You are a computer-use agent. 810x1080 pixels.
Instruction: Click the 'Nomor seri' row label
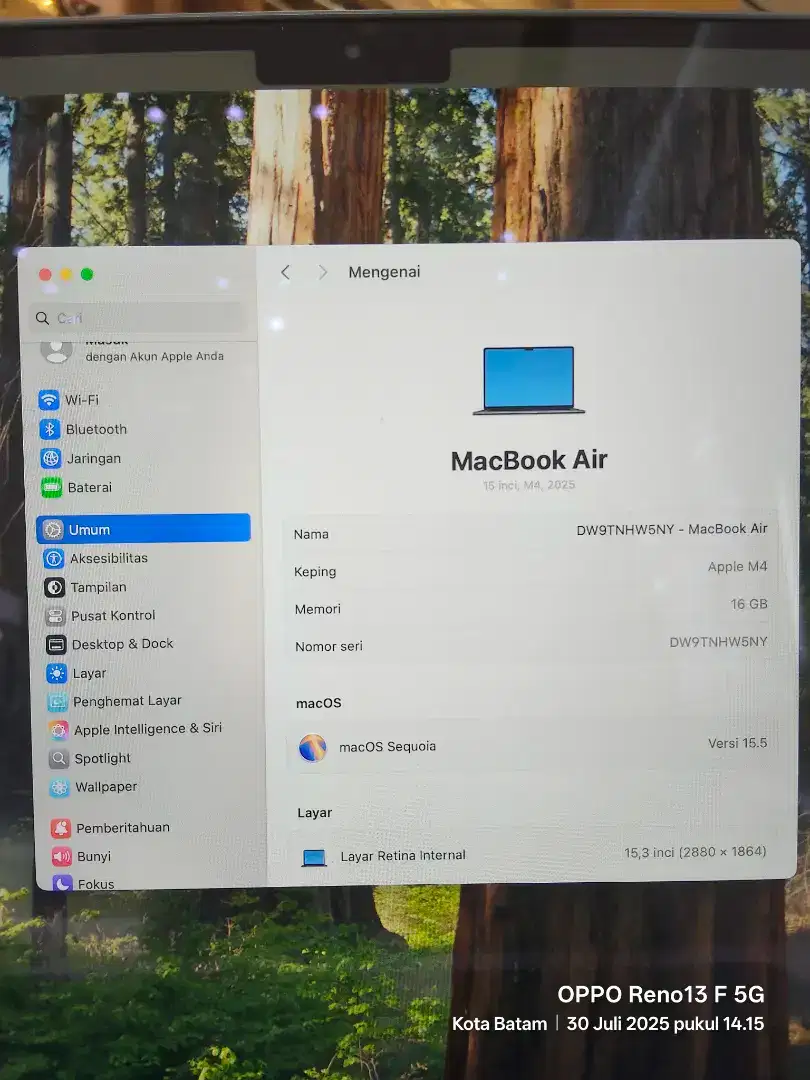point(329,646)
